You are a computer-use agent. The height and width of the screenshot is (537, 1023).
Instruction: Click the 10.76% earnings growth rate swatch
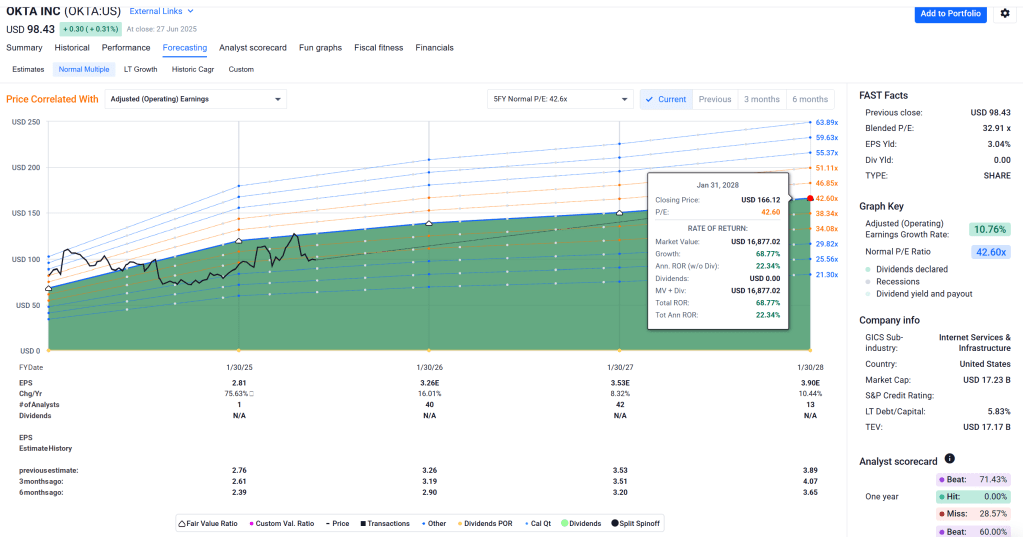pos(989,229)
